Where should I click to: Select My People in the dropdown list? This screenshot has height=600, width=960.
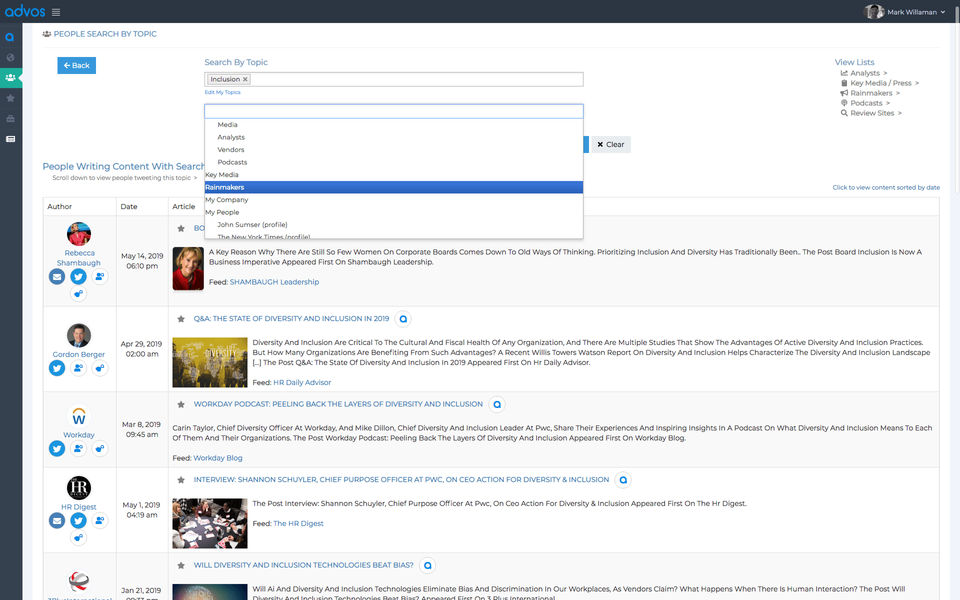point(394,212)
